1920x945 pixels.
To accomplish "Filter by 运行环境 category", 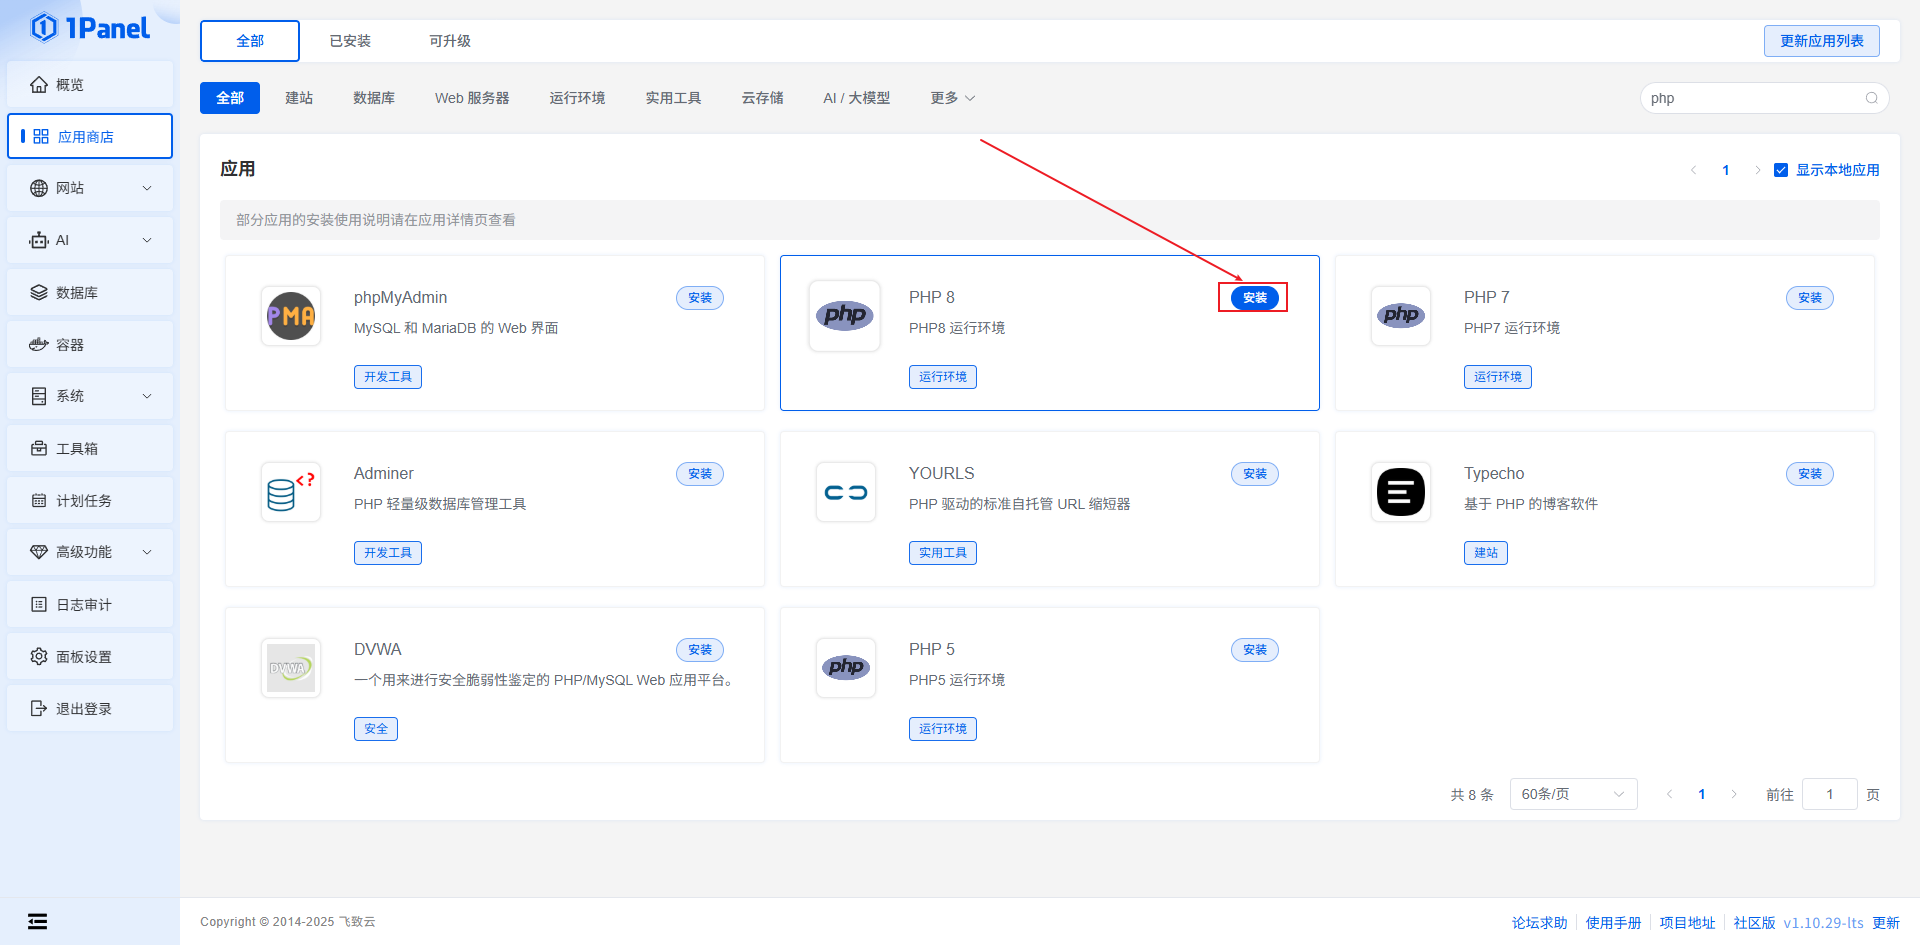I will tap(577, 98).
